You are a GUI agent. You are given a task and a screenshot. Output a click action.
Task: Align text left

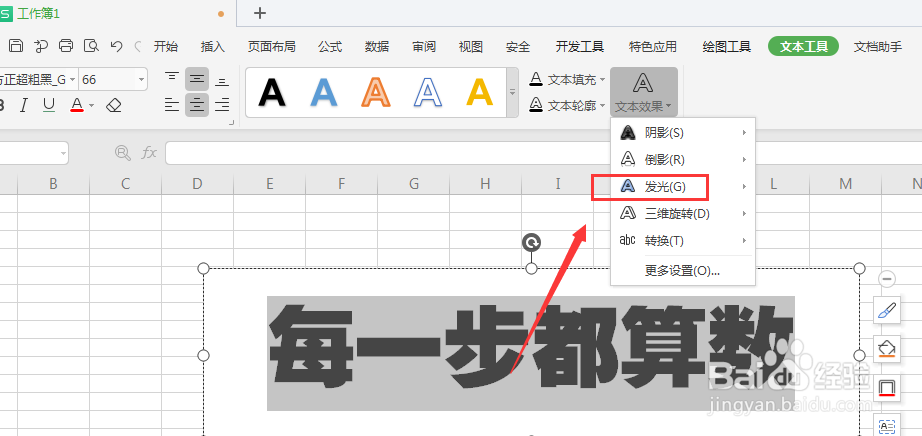(172, 105)
